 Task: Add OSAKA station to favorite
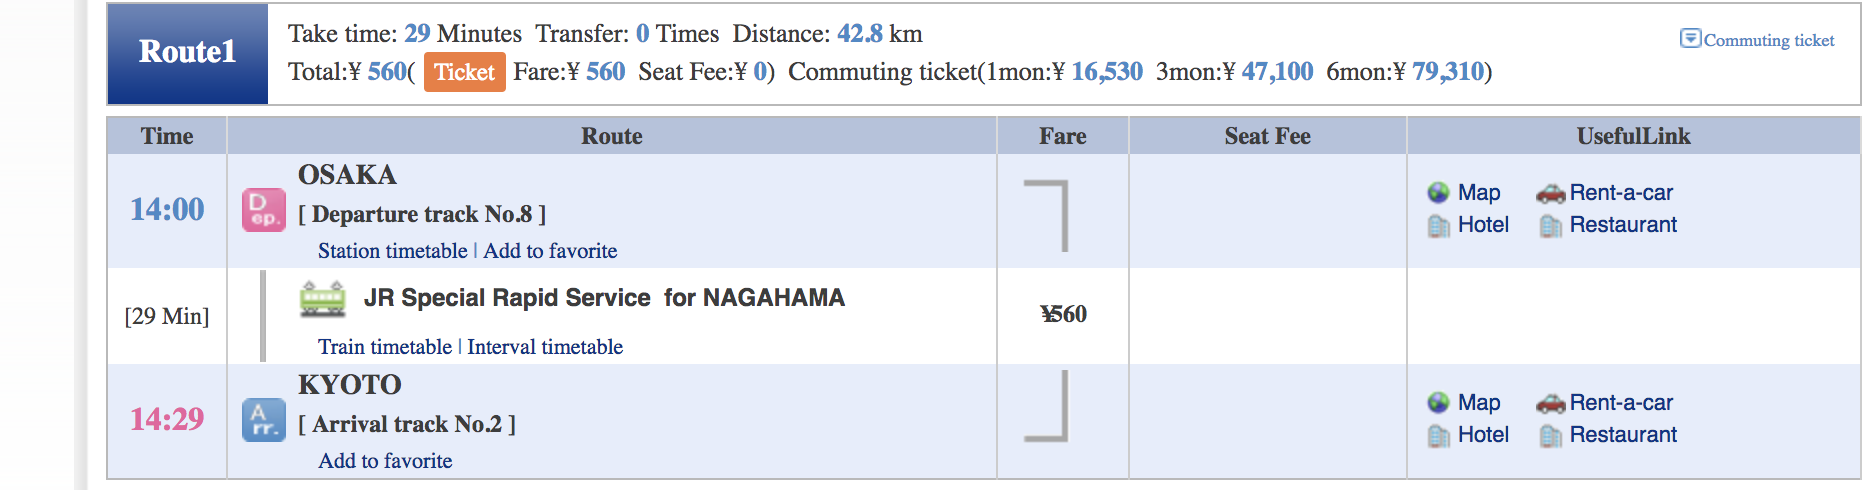point(550,251)
